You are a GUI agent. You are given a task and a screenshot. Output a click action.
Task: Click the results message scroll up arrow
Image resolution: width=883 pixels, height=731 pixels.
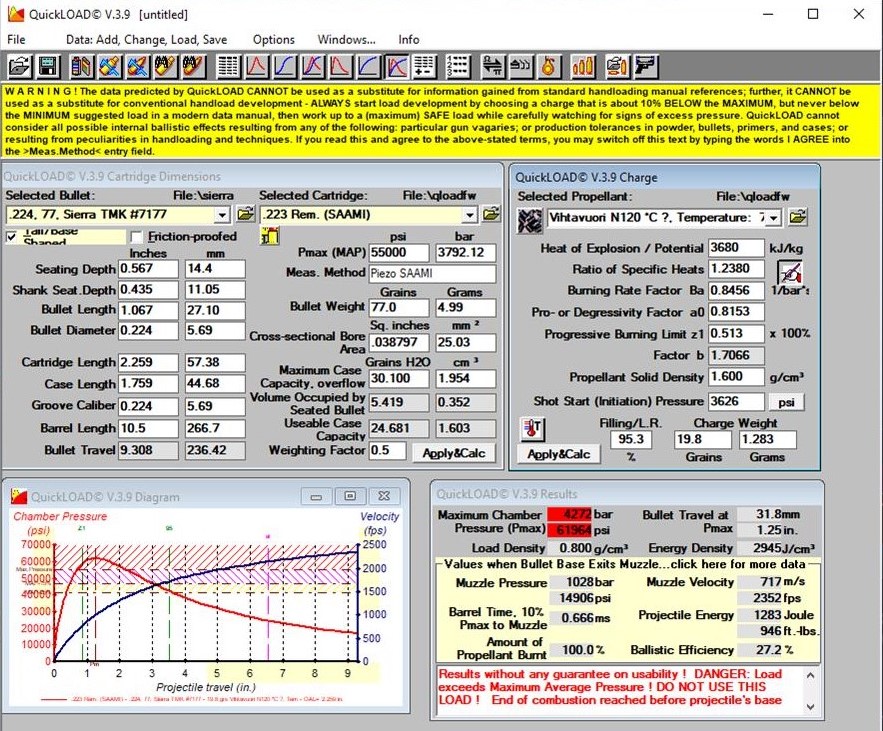click(x=810, y=675)
